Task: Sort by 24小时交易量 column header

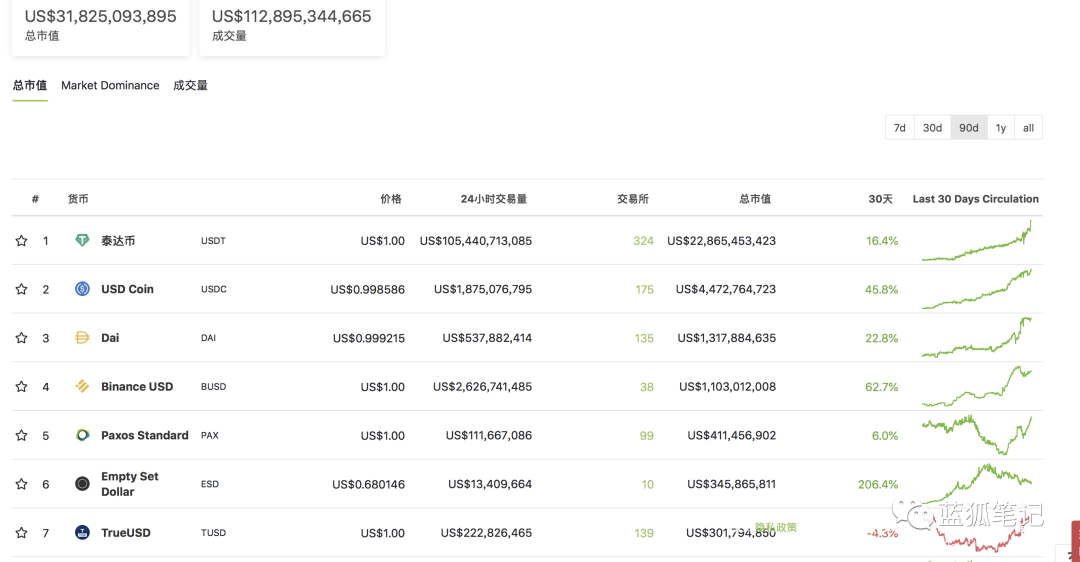Action: pos(494,199)
